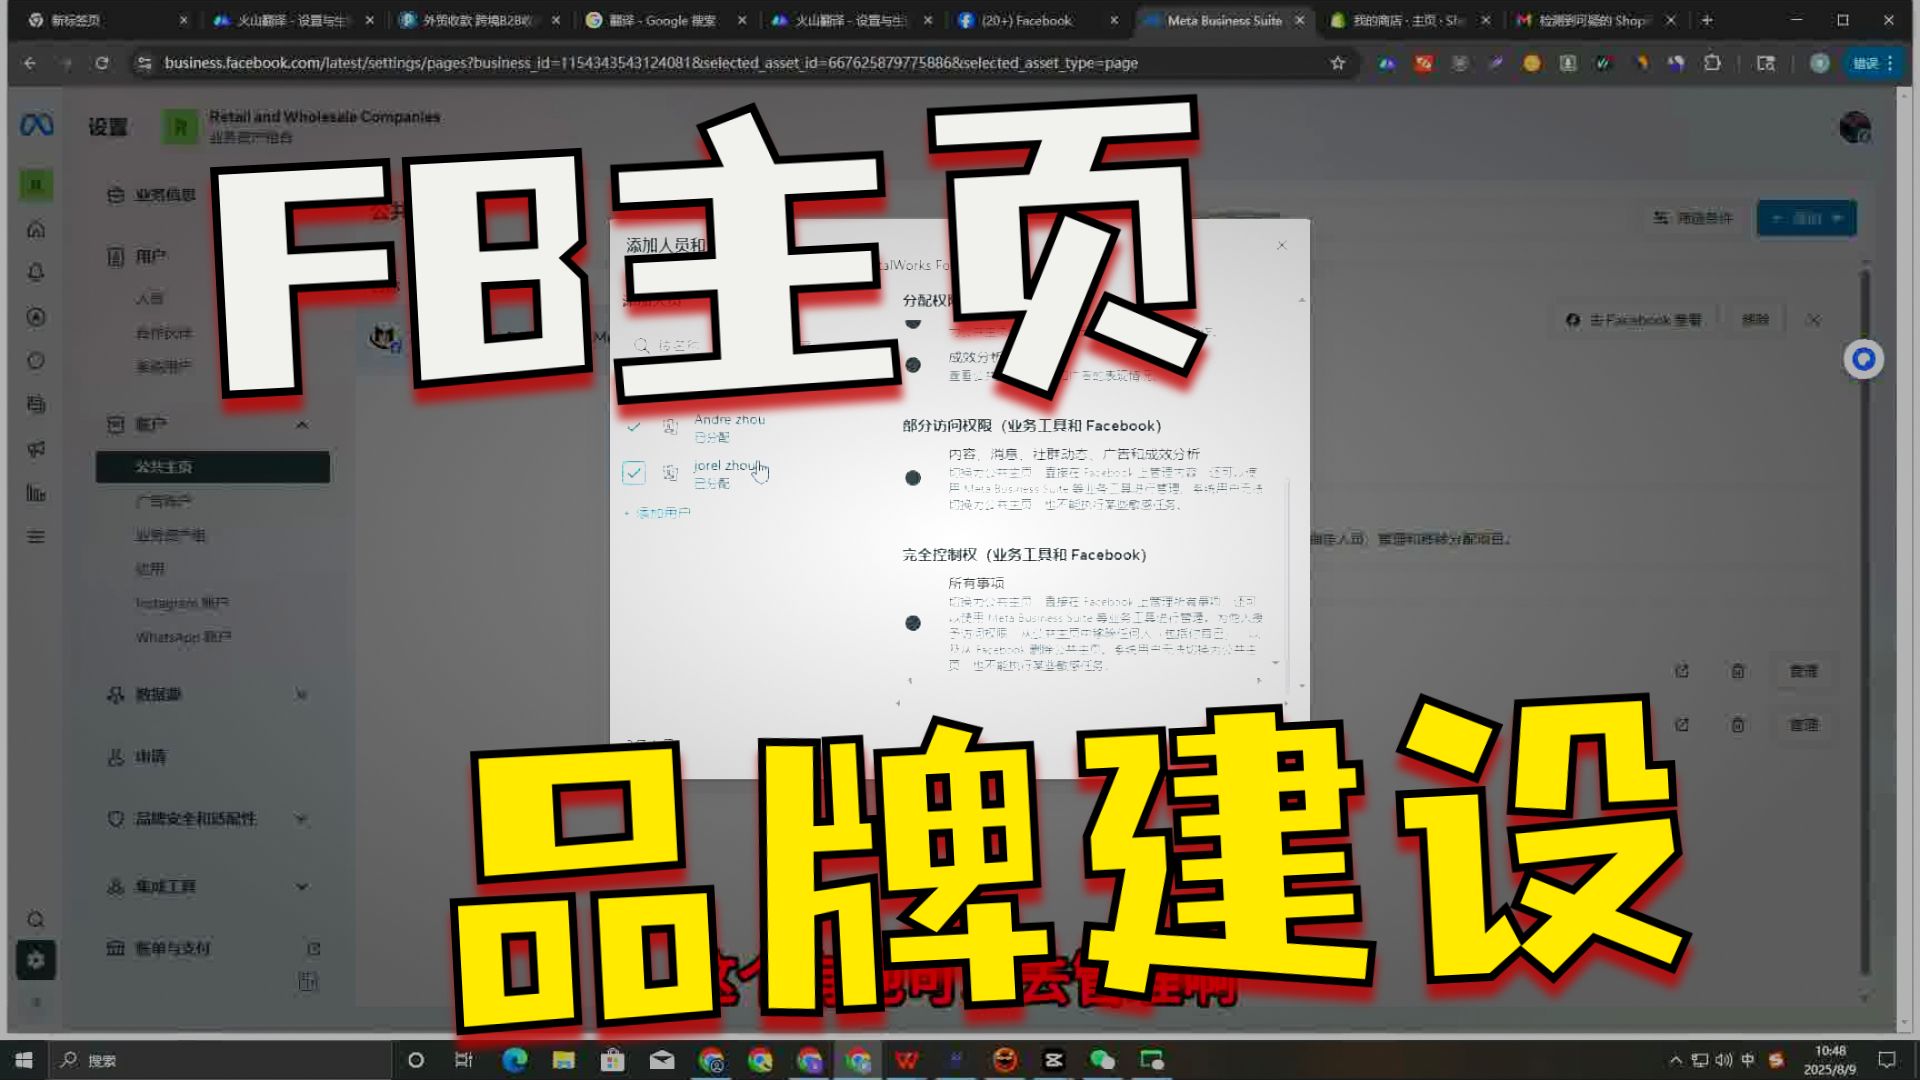Toggle the jorel zhou checkbox
1920x1080 pixels.
[633, 473]
